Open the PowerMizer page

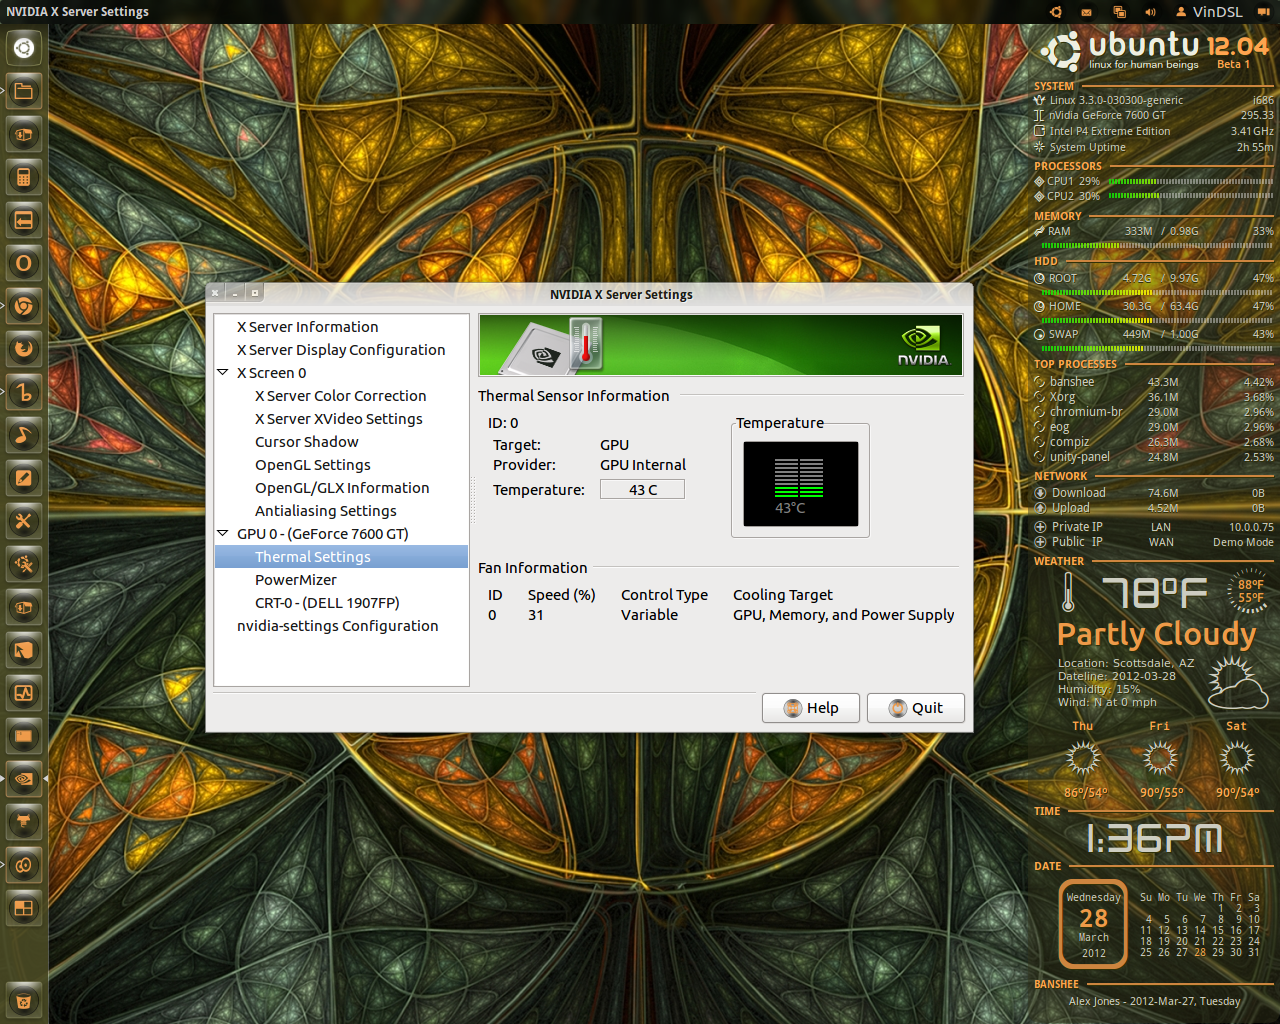pyautogui.click(x=295, y=580)
